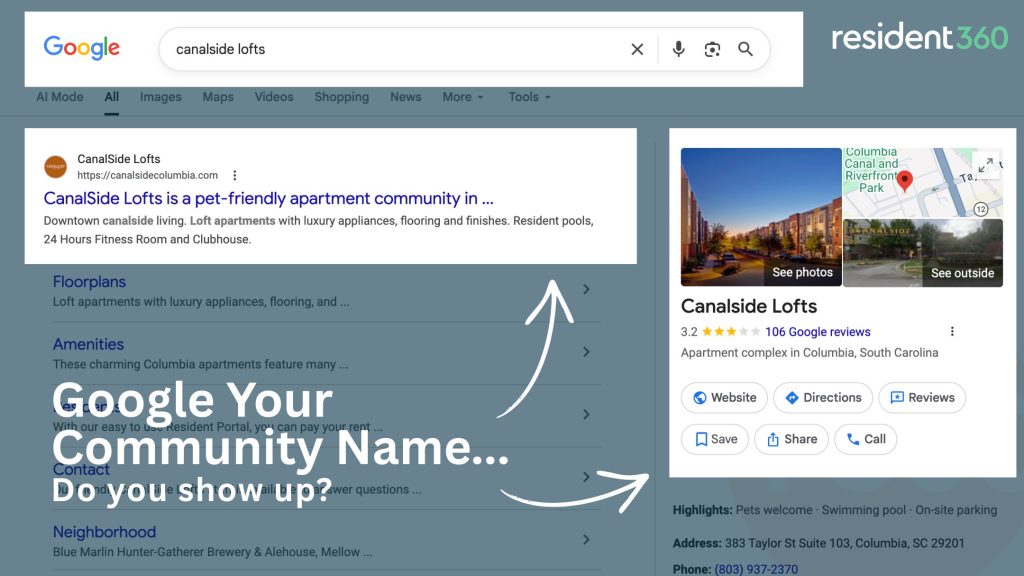1024x576 pixels.
Task: Switch to the Maps tab
Action: [218, 97]
